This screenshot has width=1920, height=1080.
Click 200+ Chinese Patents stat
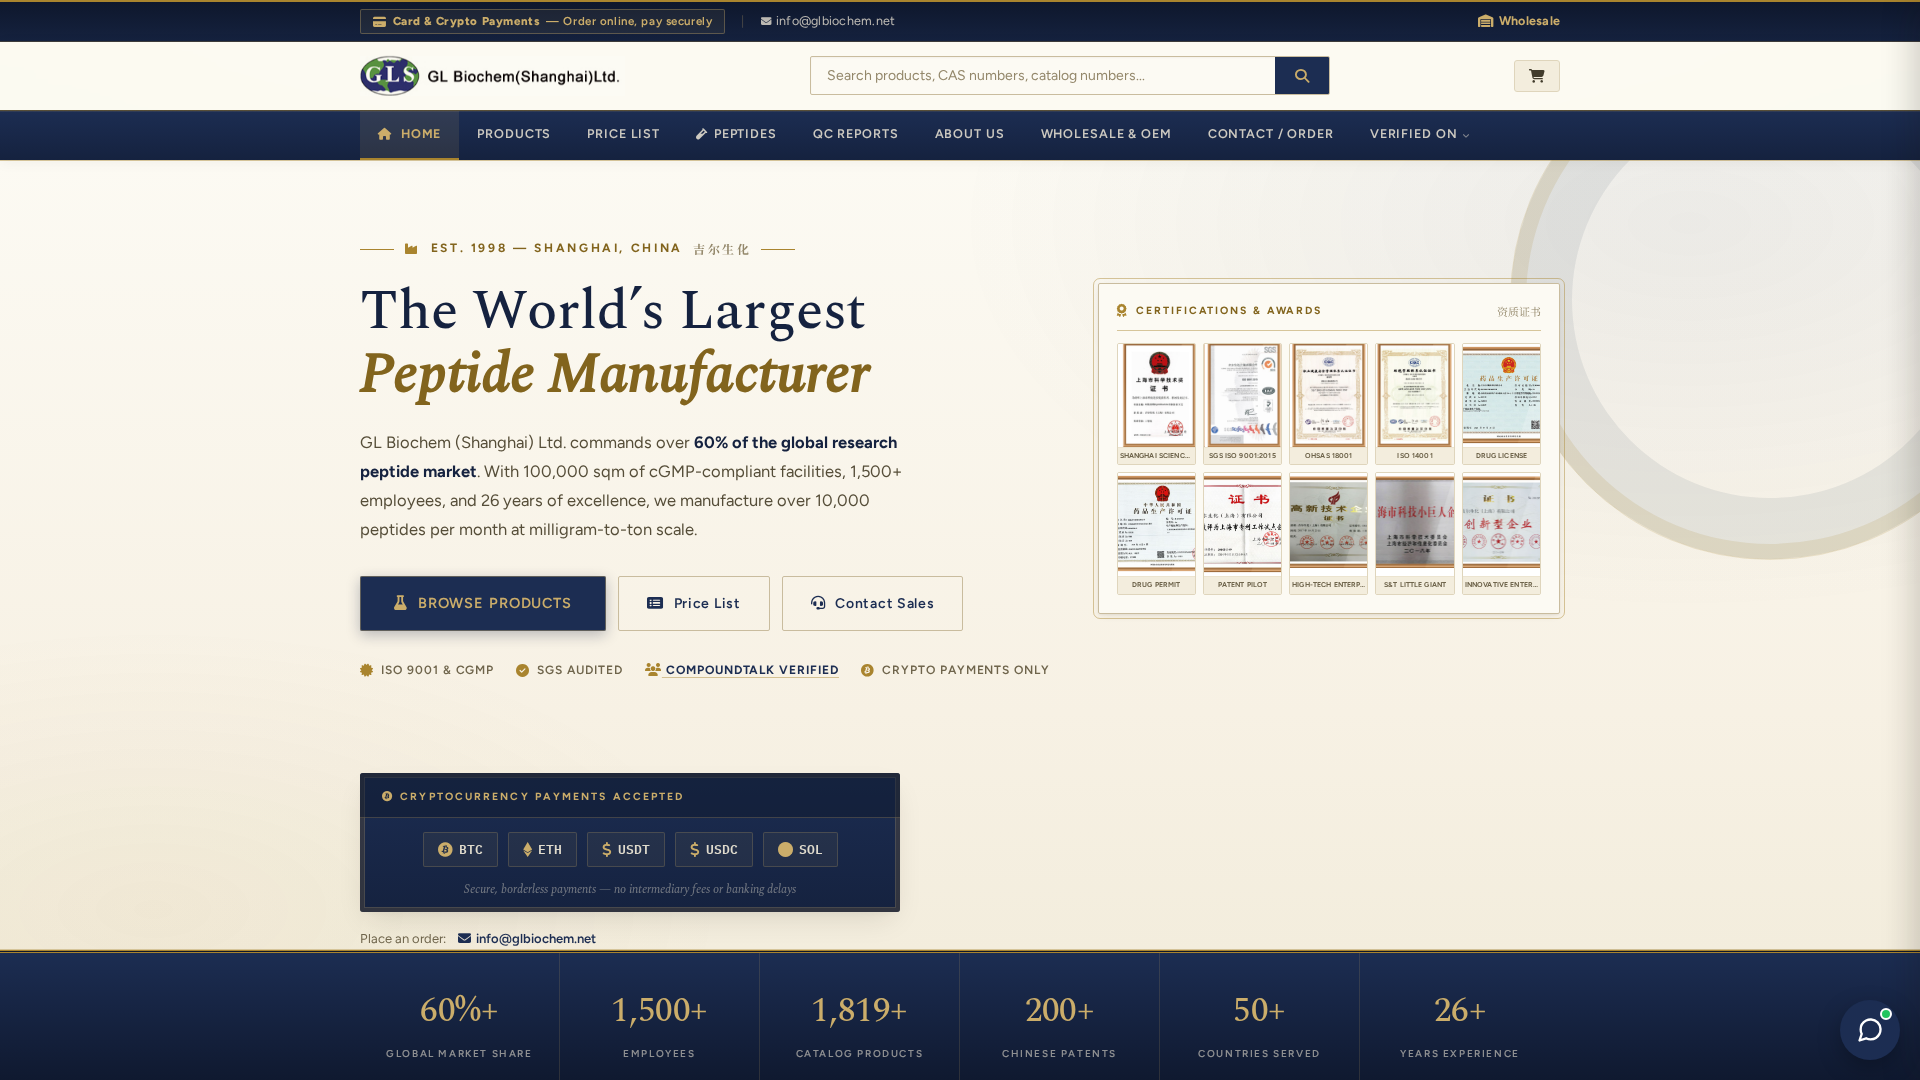(x=1059, y=1025)
